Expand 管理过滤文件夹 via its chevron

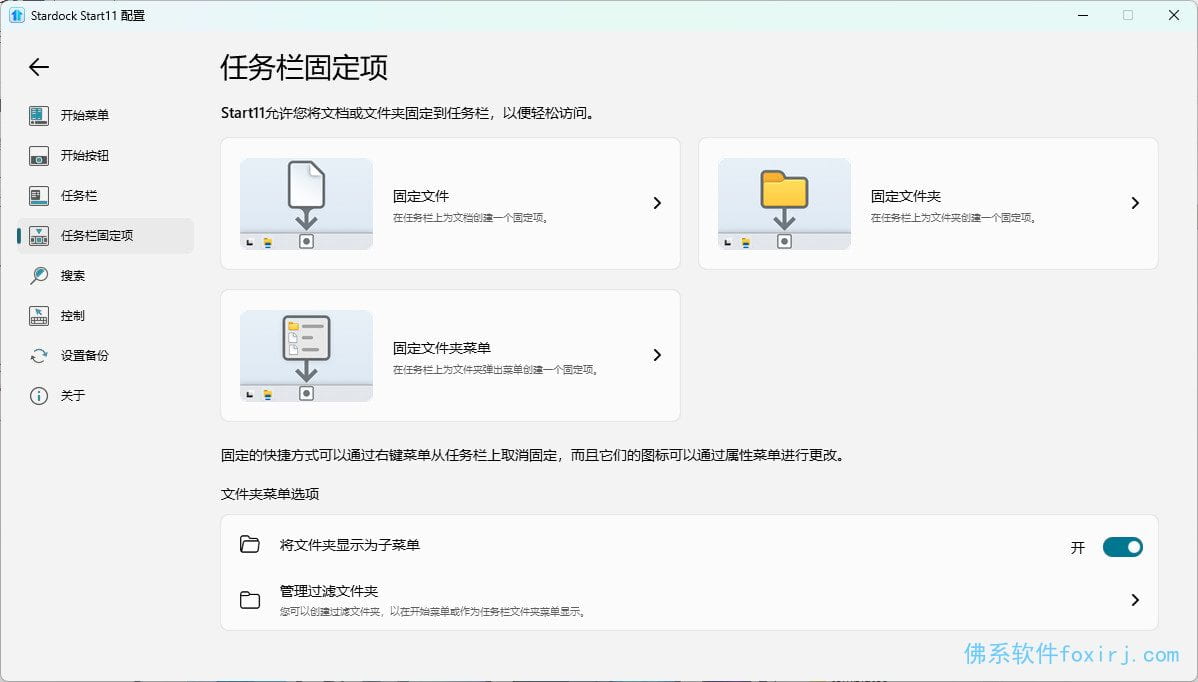coord(1135,600)
